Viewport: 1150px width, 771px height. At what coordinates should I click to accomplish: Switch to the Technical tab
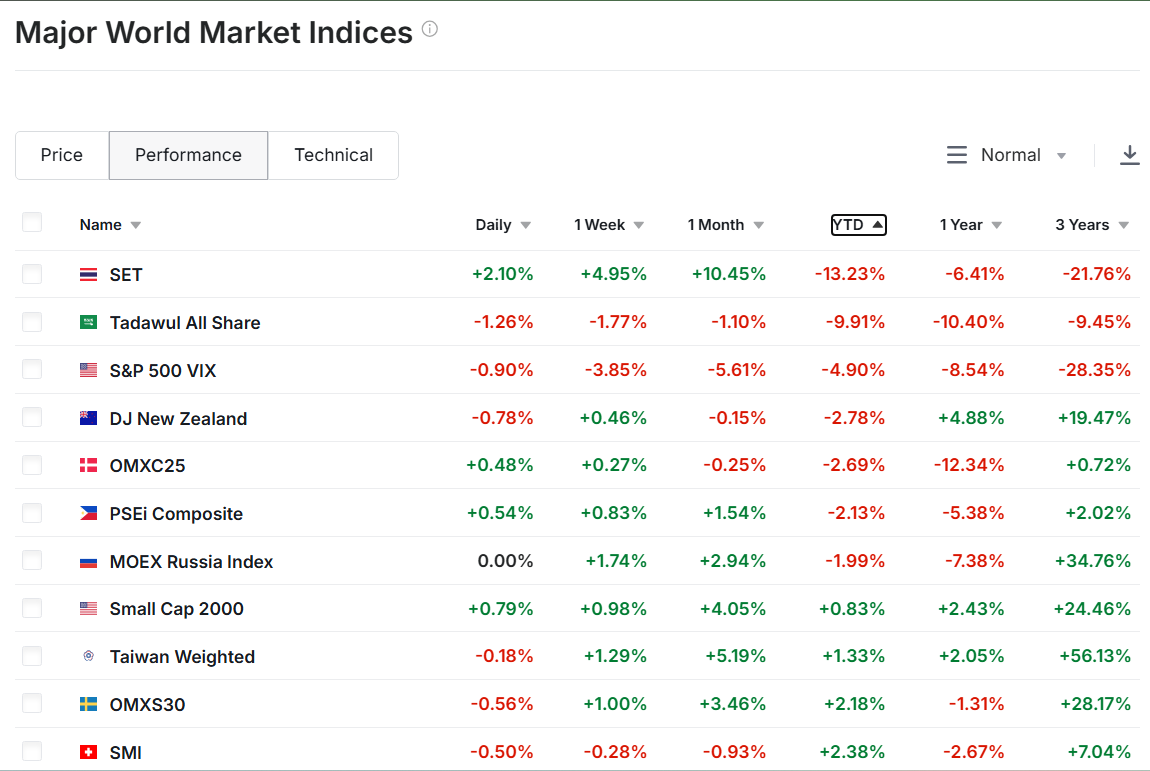pyautogui.click(x=334, y=155)
